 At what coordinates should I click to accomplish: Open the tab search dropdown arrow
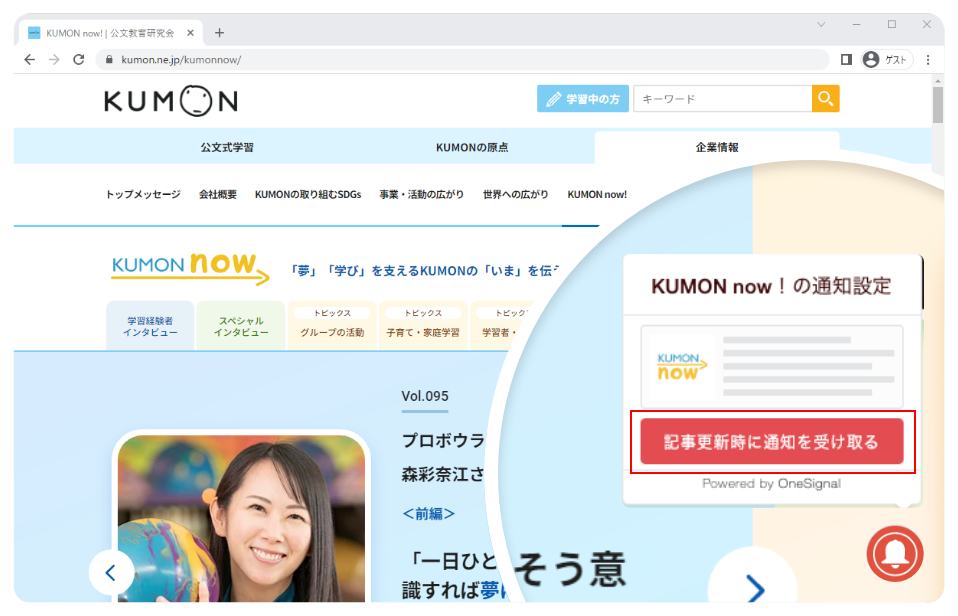[x=821, y=24]
